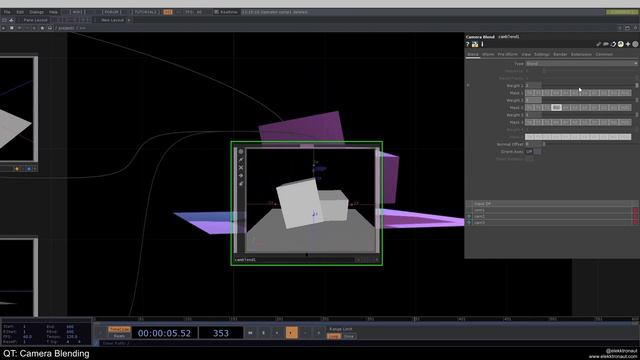Click viewer active circle icon on camblend1 node
Screen dimensions: 640x360
tap(241, 152)
